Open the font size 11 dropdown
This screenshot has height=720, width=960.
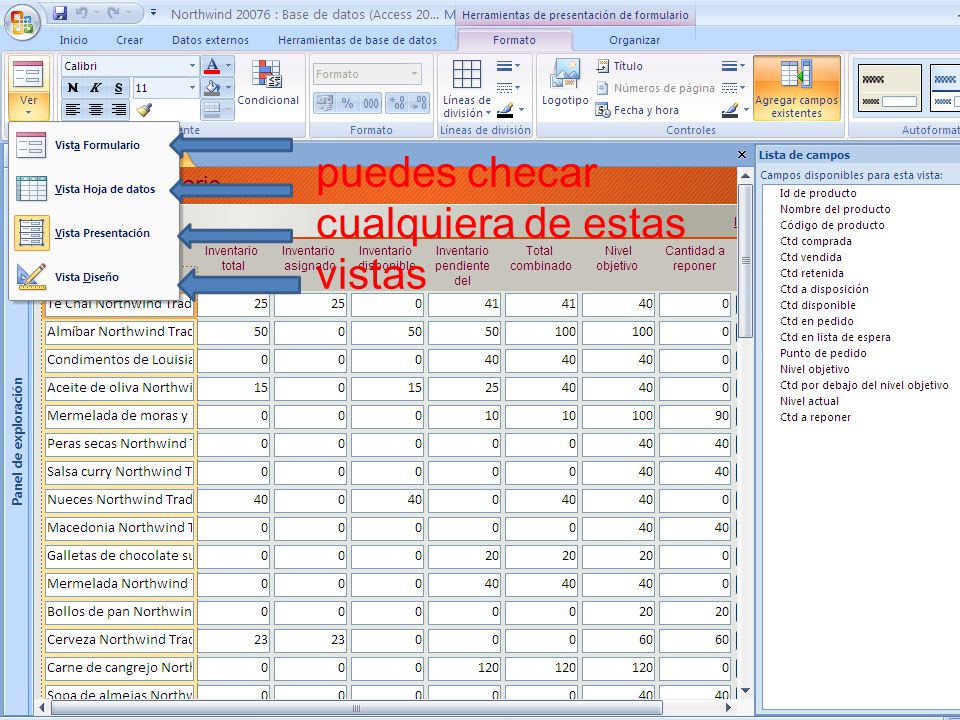(x=192, y=88)
